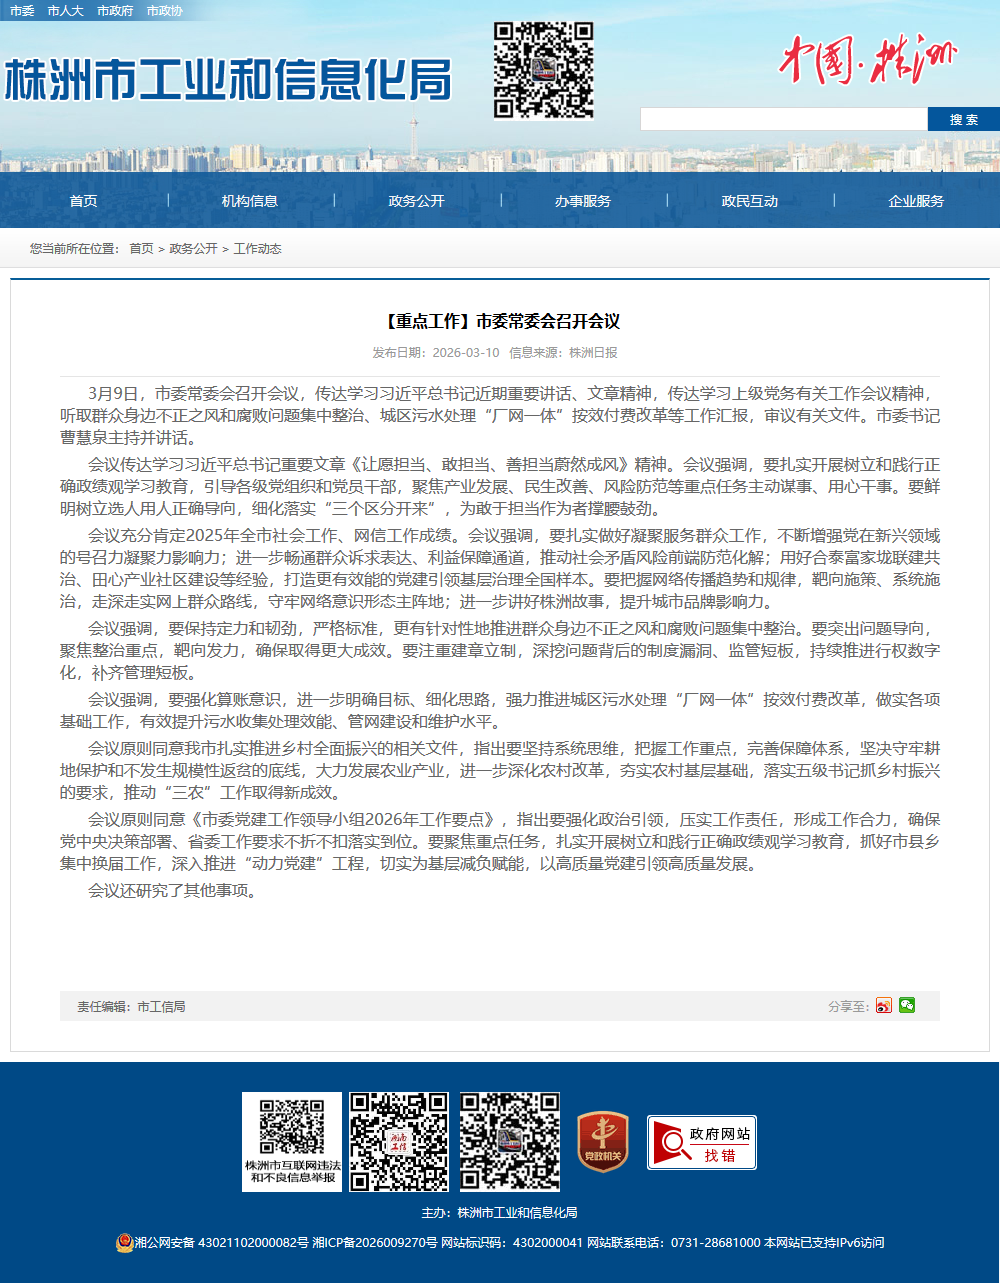Click the police badge icon beside 湘公网安备

124,1242
